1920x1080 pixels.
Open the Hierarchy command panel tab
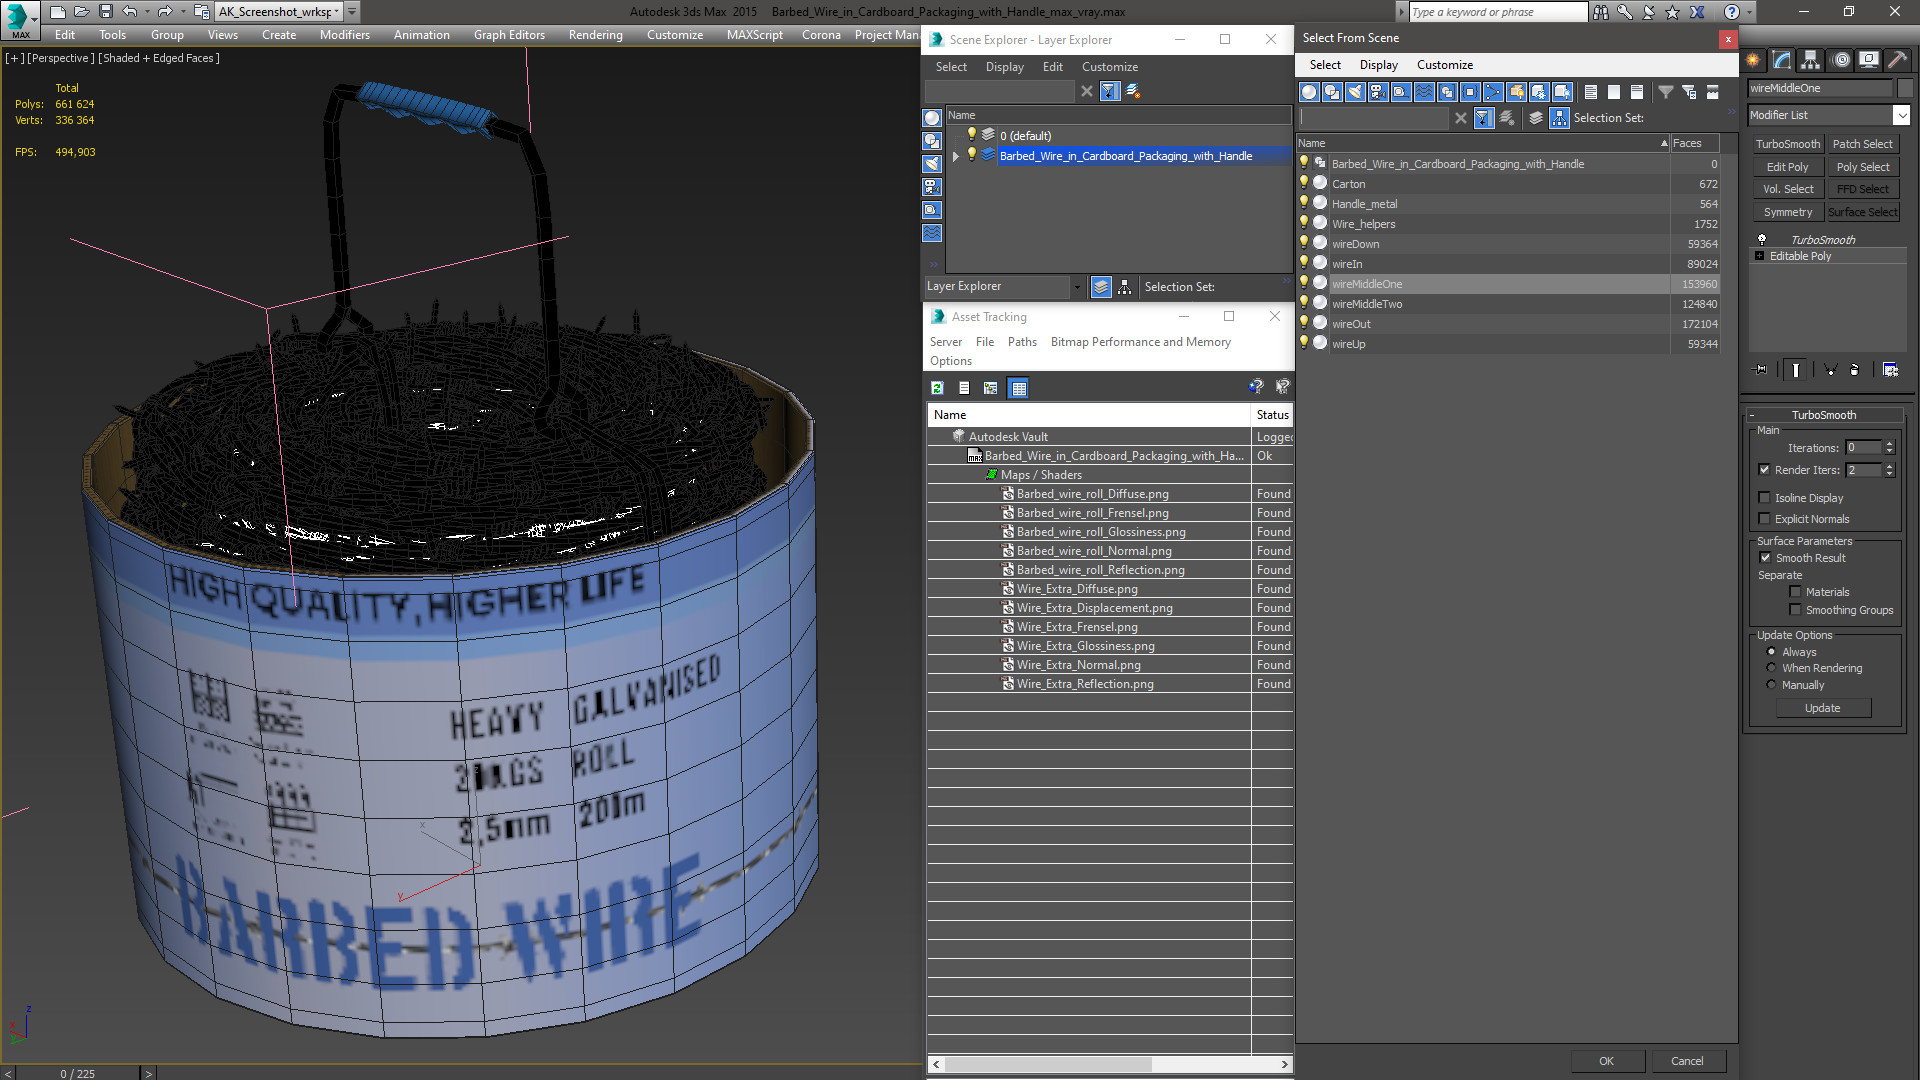coord(1810,61)
